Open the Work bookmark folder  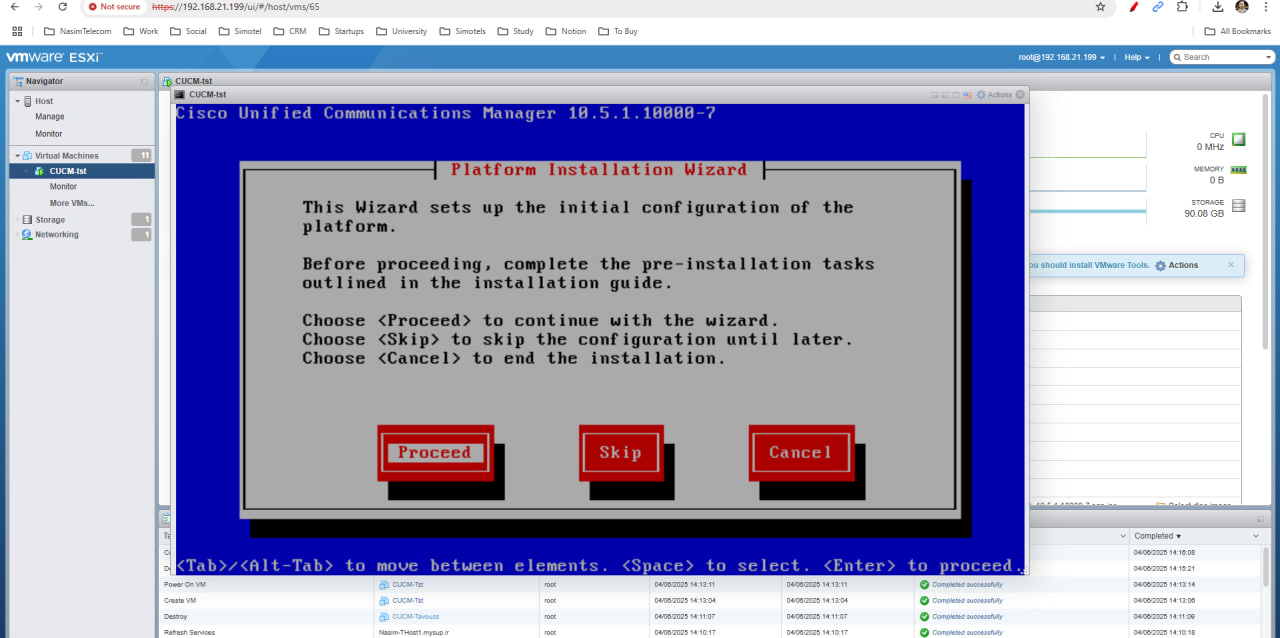click(141, 31)
